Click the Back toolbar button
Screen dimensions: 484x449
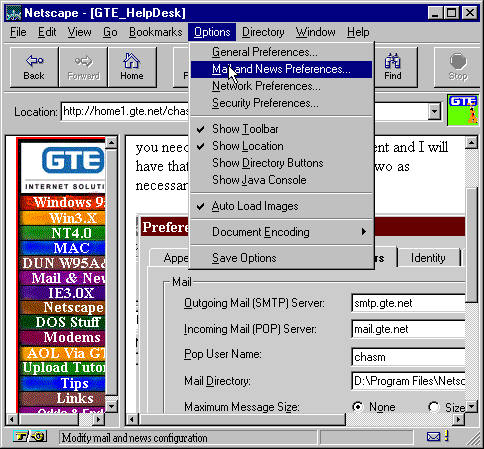(34, 67)
